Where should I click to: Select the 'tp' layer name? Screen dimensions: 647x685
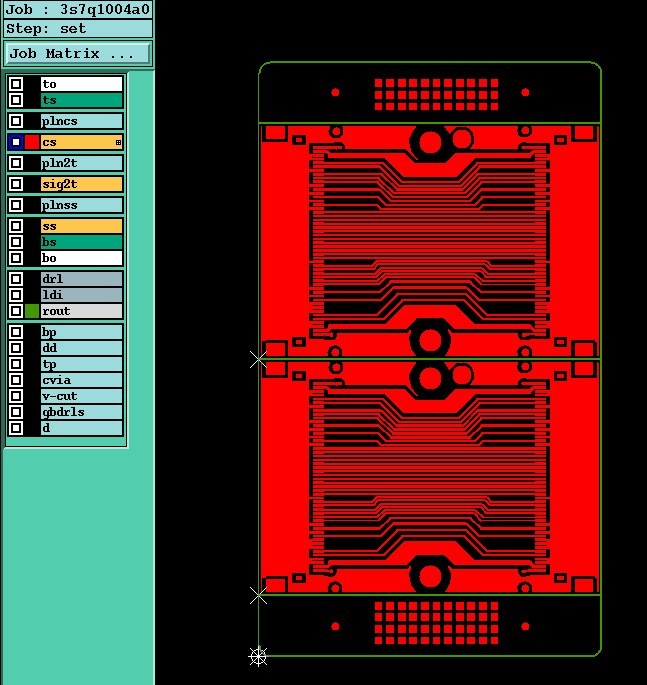(82, 364)
